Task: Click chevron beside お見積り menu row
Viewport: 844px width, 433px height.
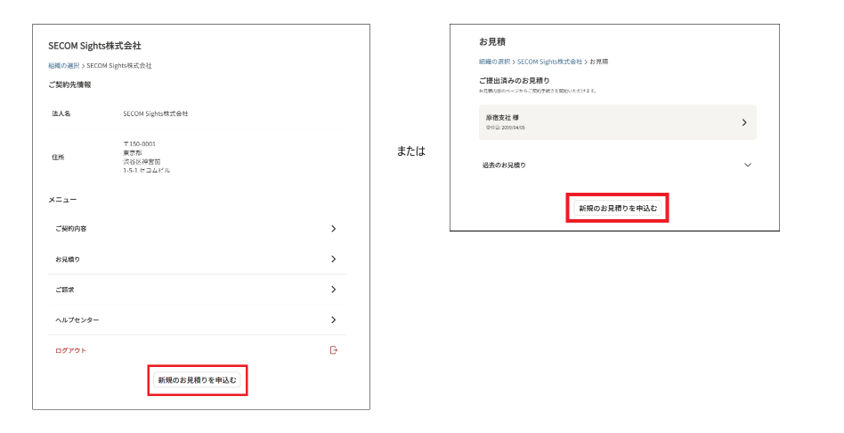Action: [333, 259]
